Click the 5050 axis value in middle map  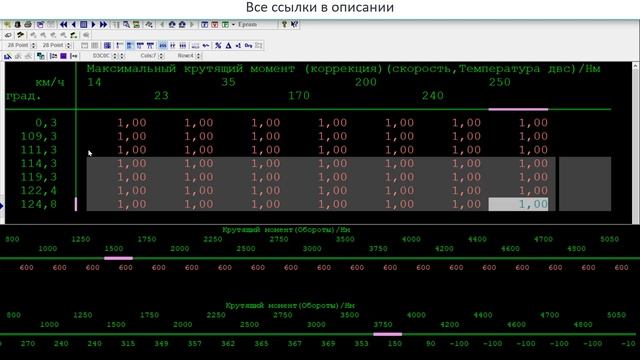pyautogui.click(x=609, y=239)
